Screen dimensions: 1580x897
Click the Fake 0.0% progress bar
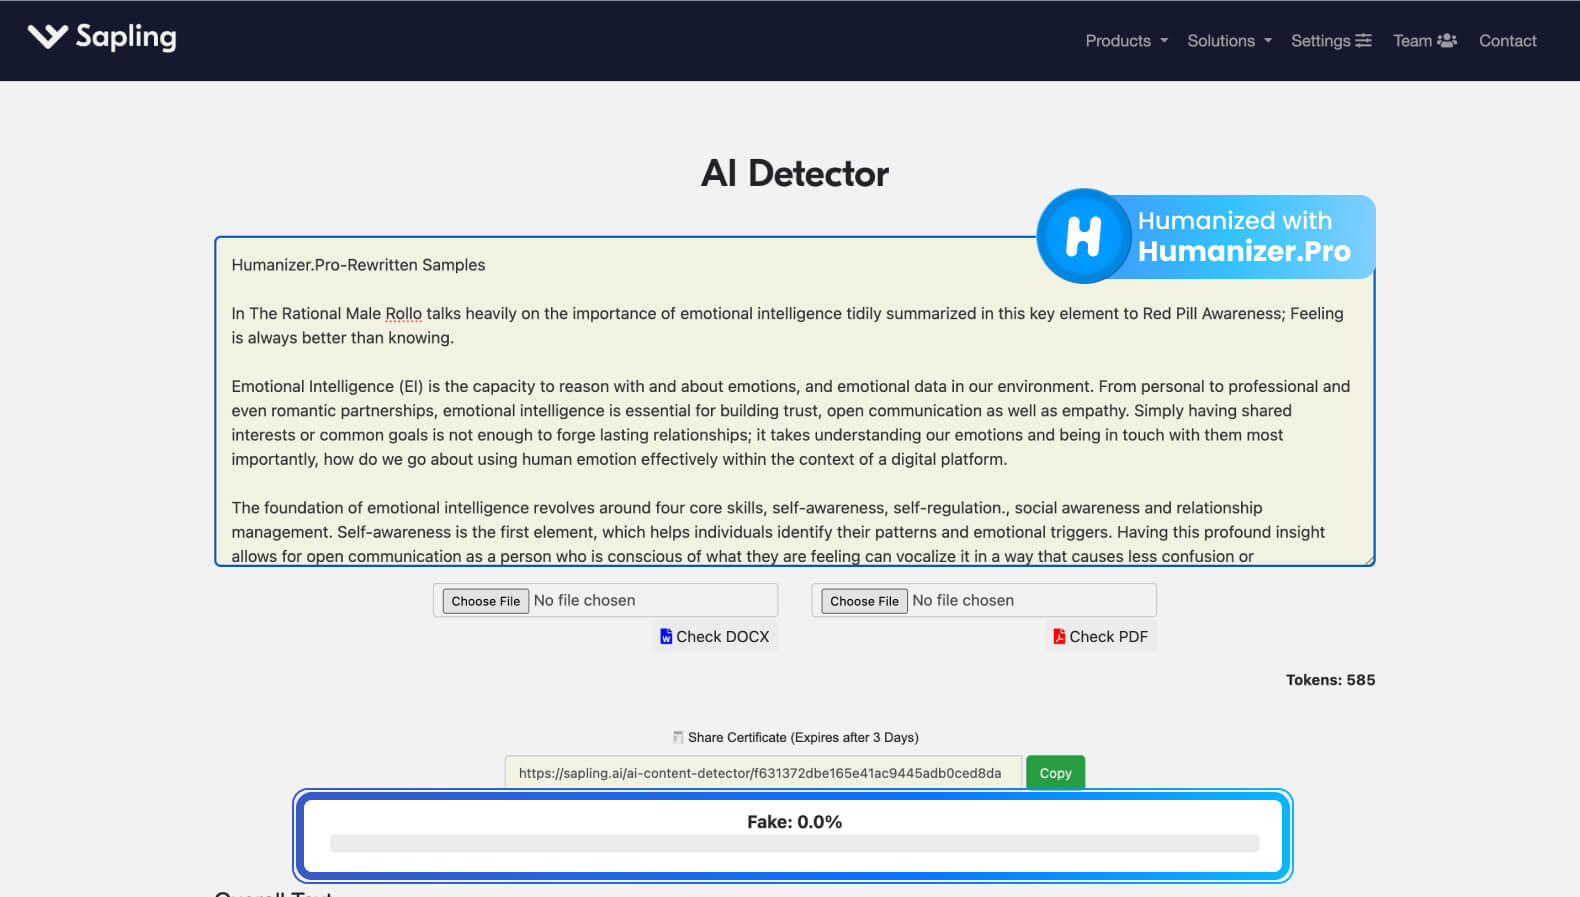click(x=794, y=843)
